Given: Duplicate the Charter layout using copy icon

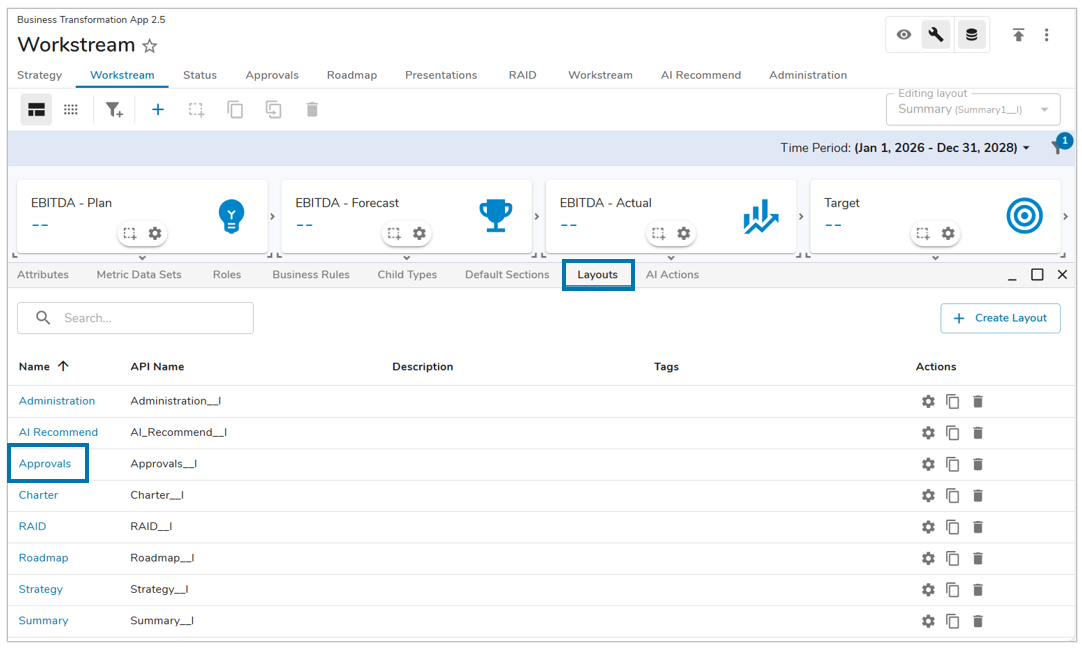Looking at the screenshot, I should coord(953,496).
